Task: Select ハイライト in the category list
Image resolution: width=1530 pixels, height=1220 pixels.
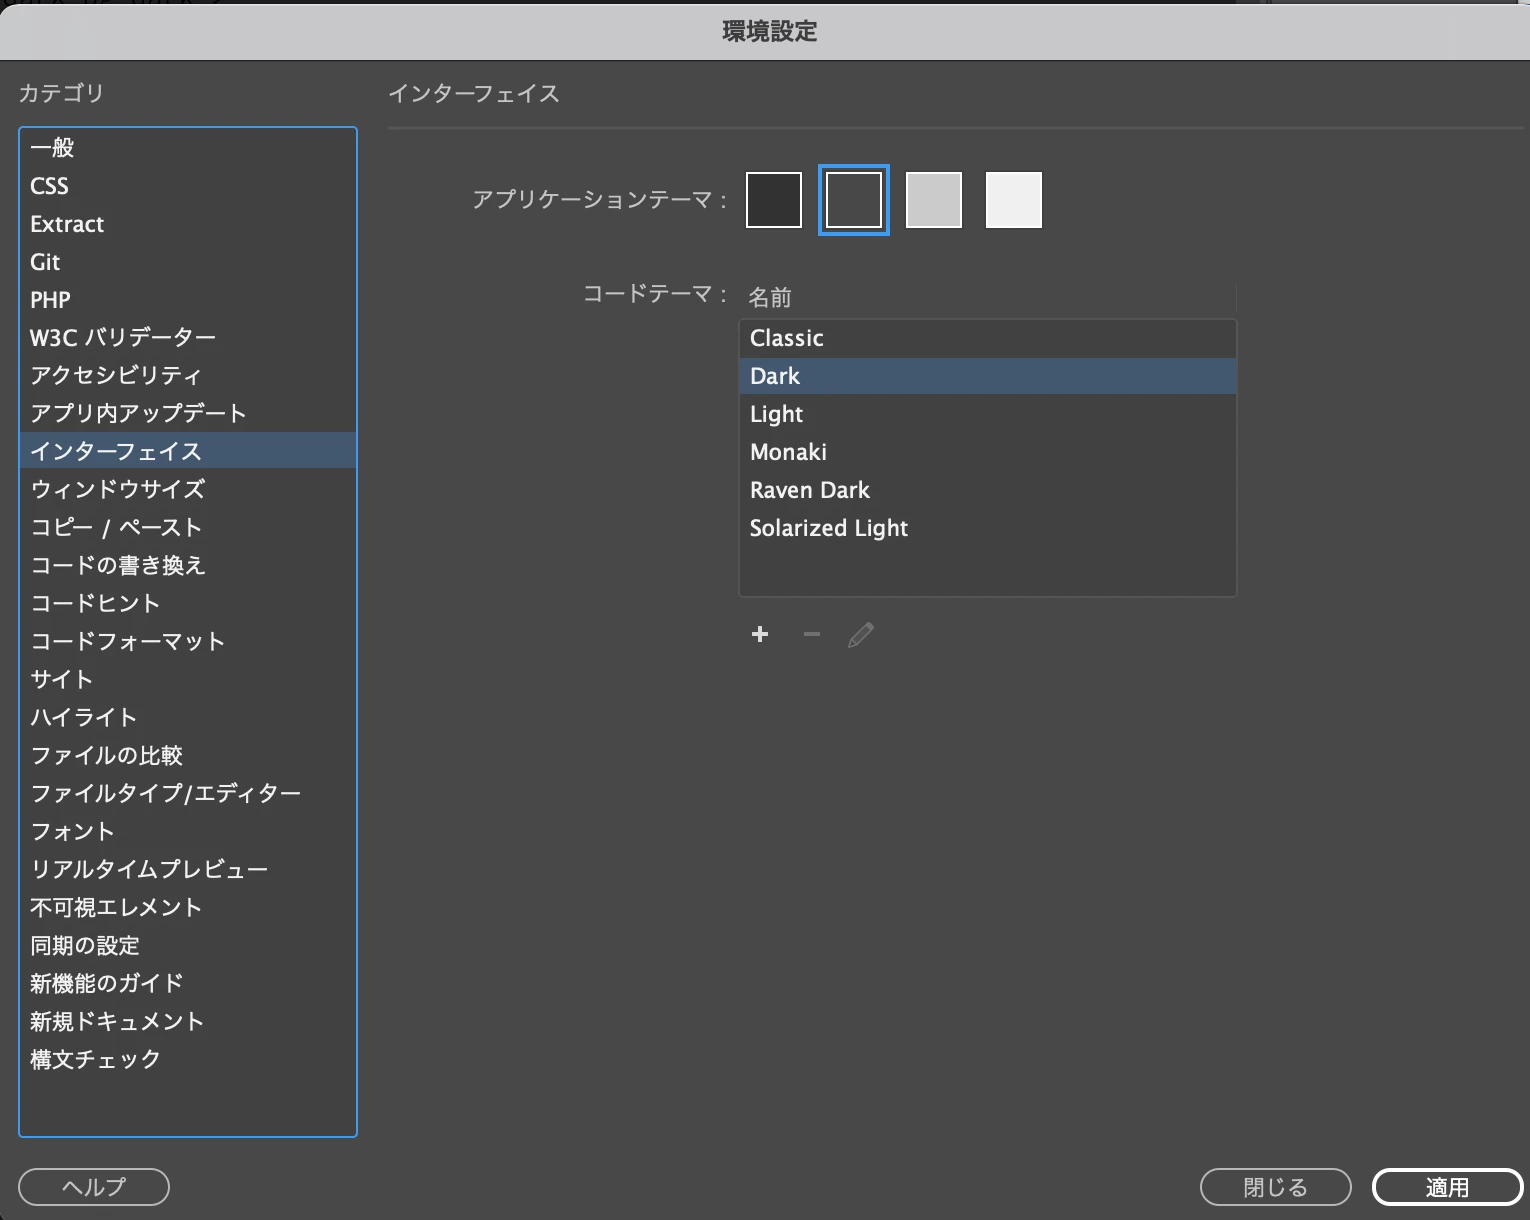Action: tap(188, 717)
